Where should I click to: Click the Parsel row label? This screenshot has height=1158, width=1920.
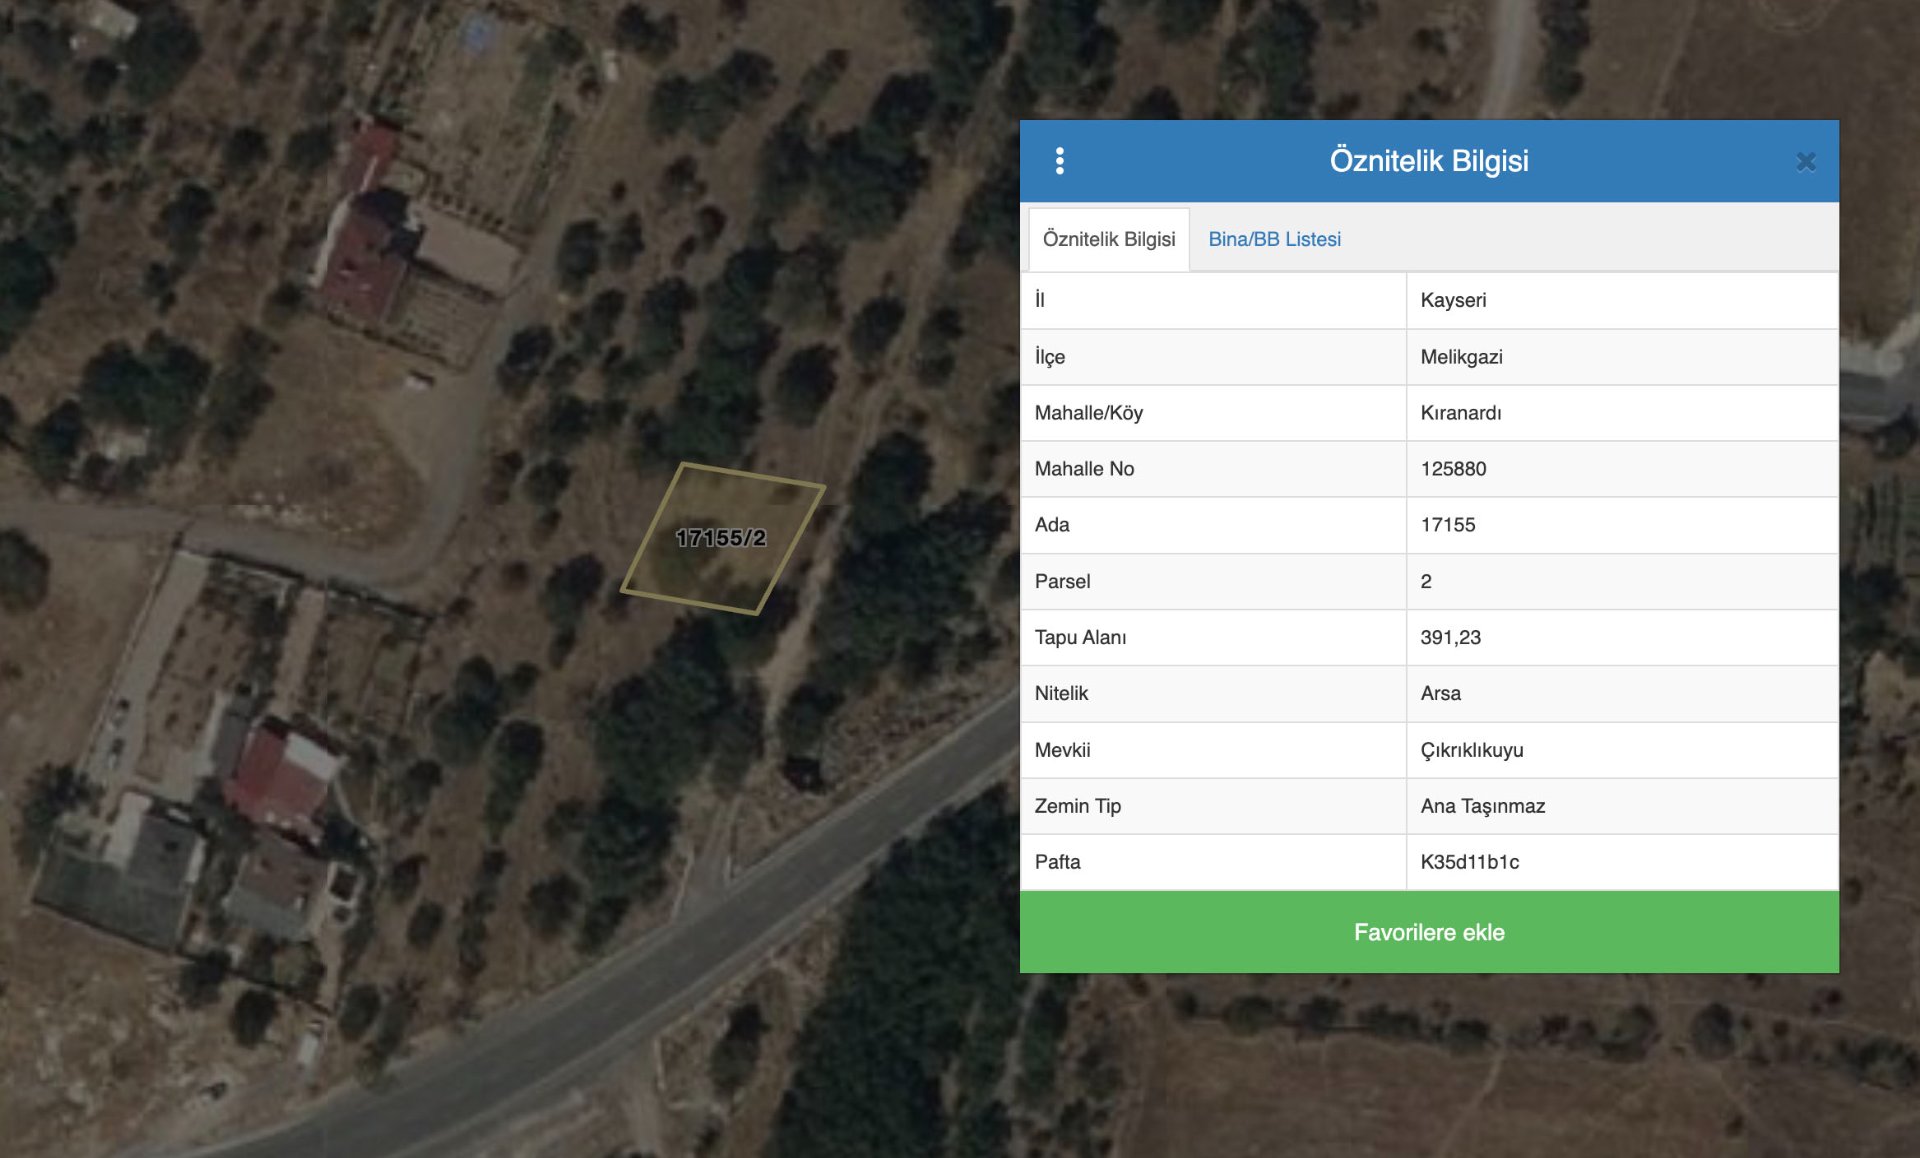coord(1062,581)
